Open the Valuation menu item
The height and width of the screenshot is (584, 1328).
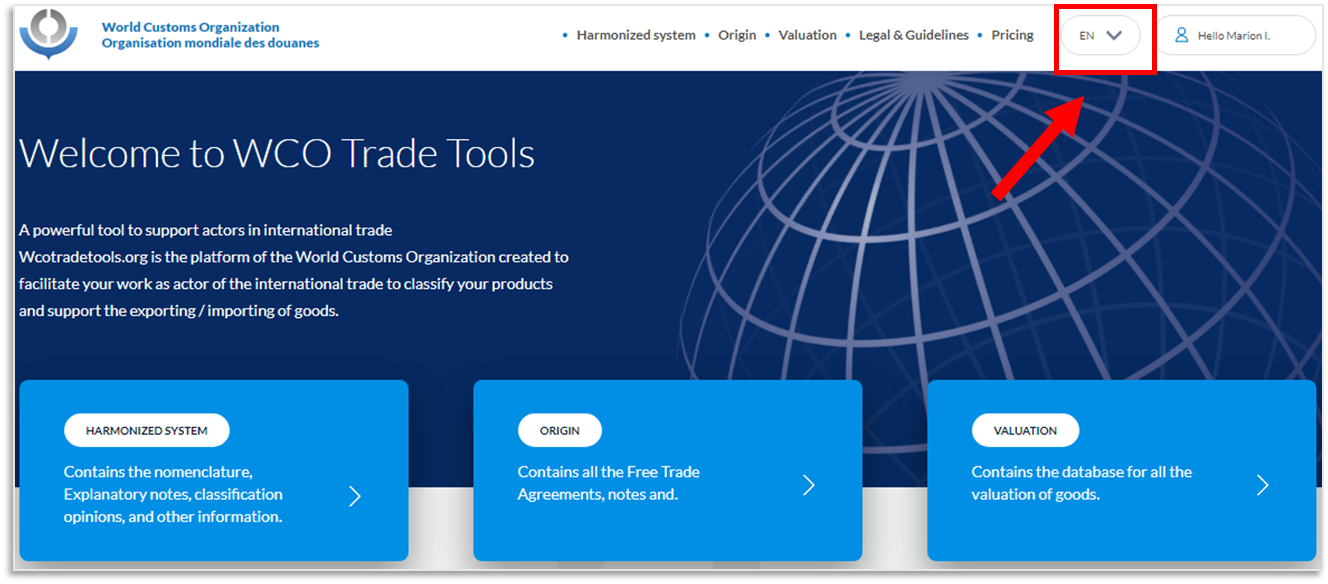tap(807, 35)
